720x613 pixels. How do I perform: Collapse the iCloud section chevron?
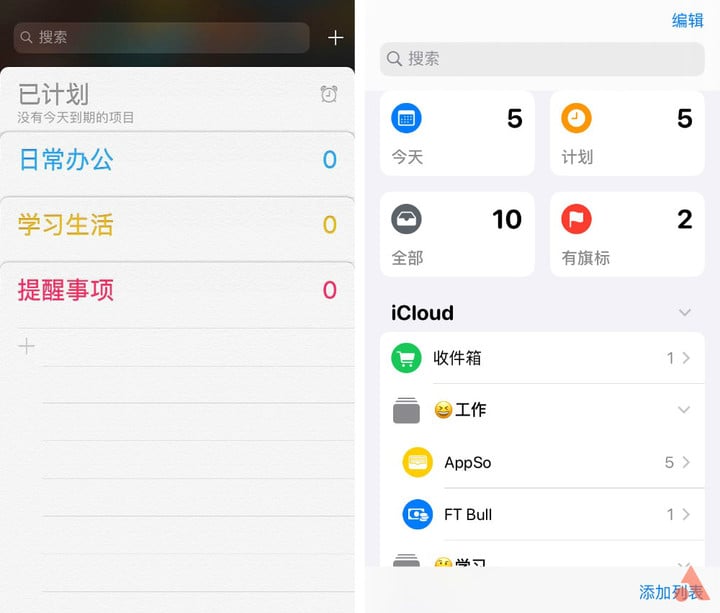(685, 313)
